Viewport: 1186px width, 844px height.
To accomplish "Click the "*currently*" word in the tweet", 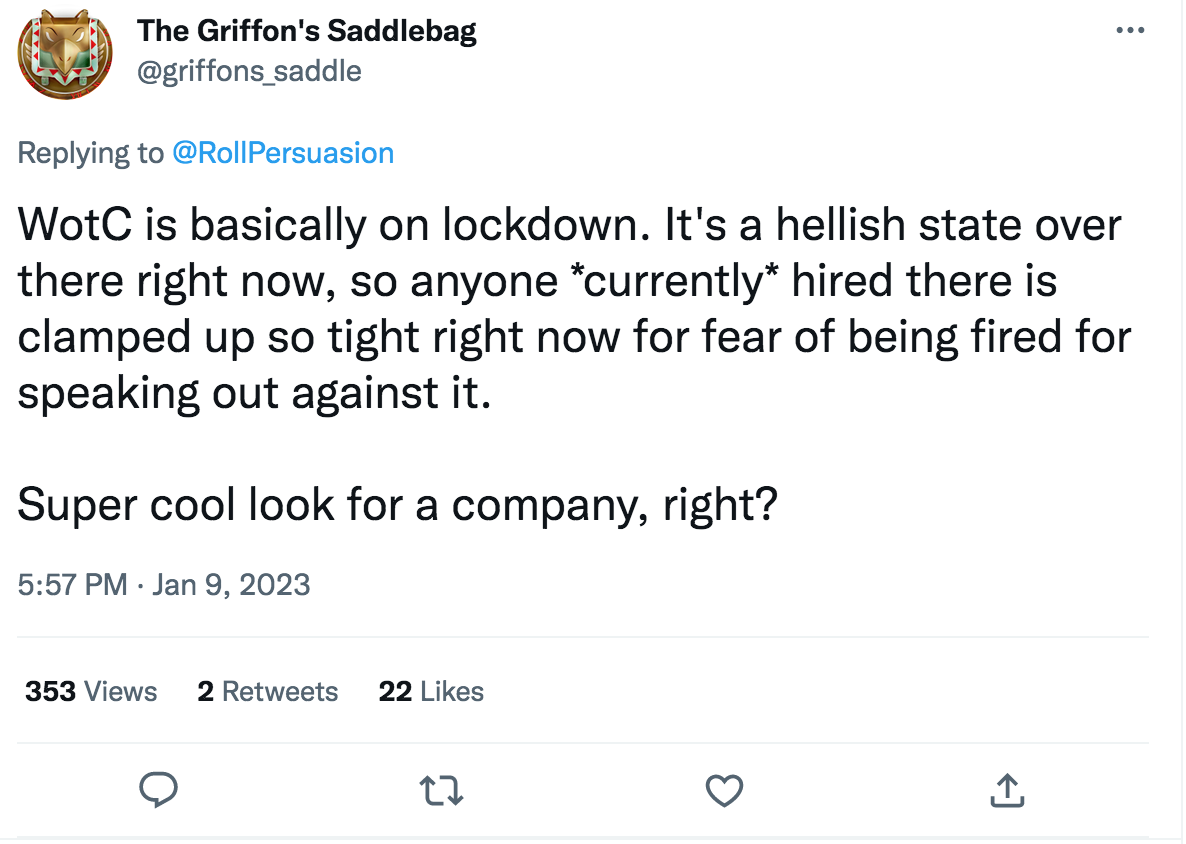I will click(x=672, y=281).
